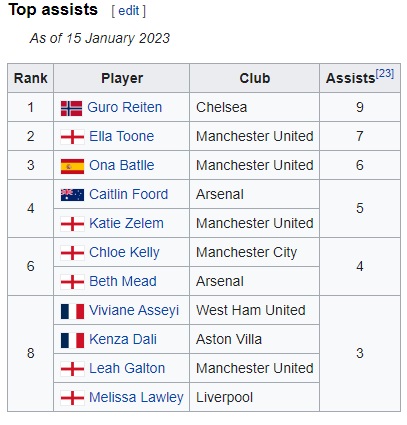This screenshot has width=407, height=425.
Task: Open reference 23 in the Assists header
Action: pyautogui.click(x=385, y=73)
